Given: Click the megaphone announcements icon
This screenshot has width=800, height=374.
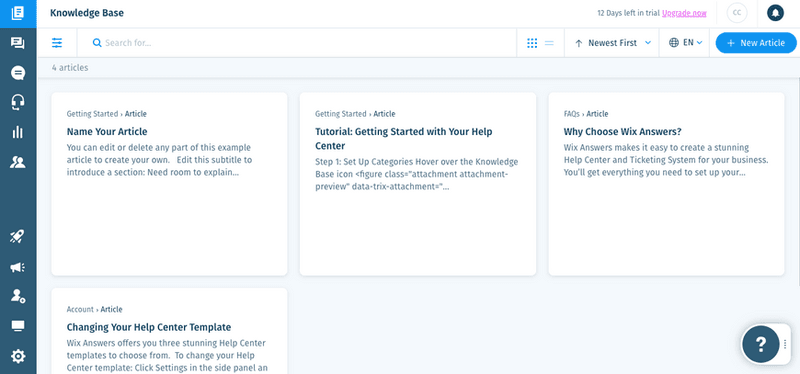Looking at the screenshot, I should coord(18,267).
